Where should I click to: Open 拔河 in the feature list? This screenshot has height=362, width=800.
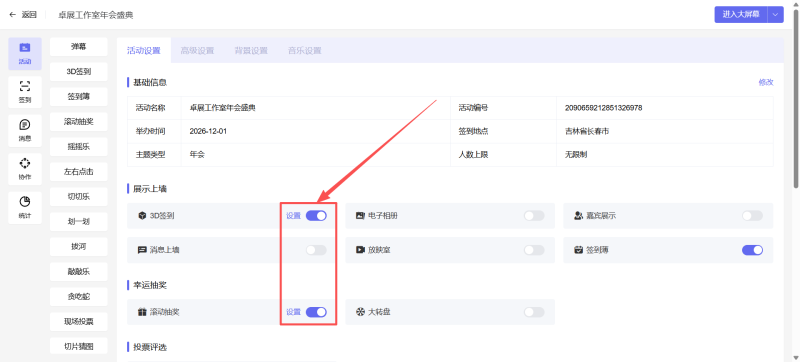(79, 247)
